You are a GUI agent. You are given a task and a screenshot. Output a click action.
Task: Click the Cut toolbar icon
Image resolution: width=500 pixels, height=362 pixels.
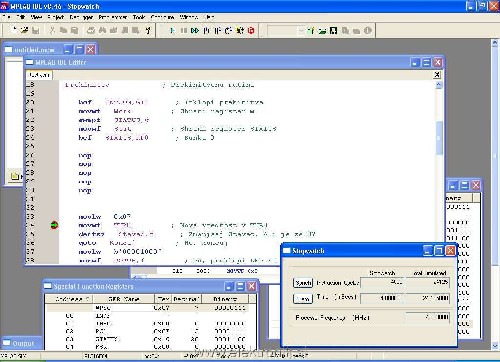(52, 31)
